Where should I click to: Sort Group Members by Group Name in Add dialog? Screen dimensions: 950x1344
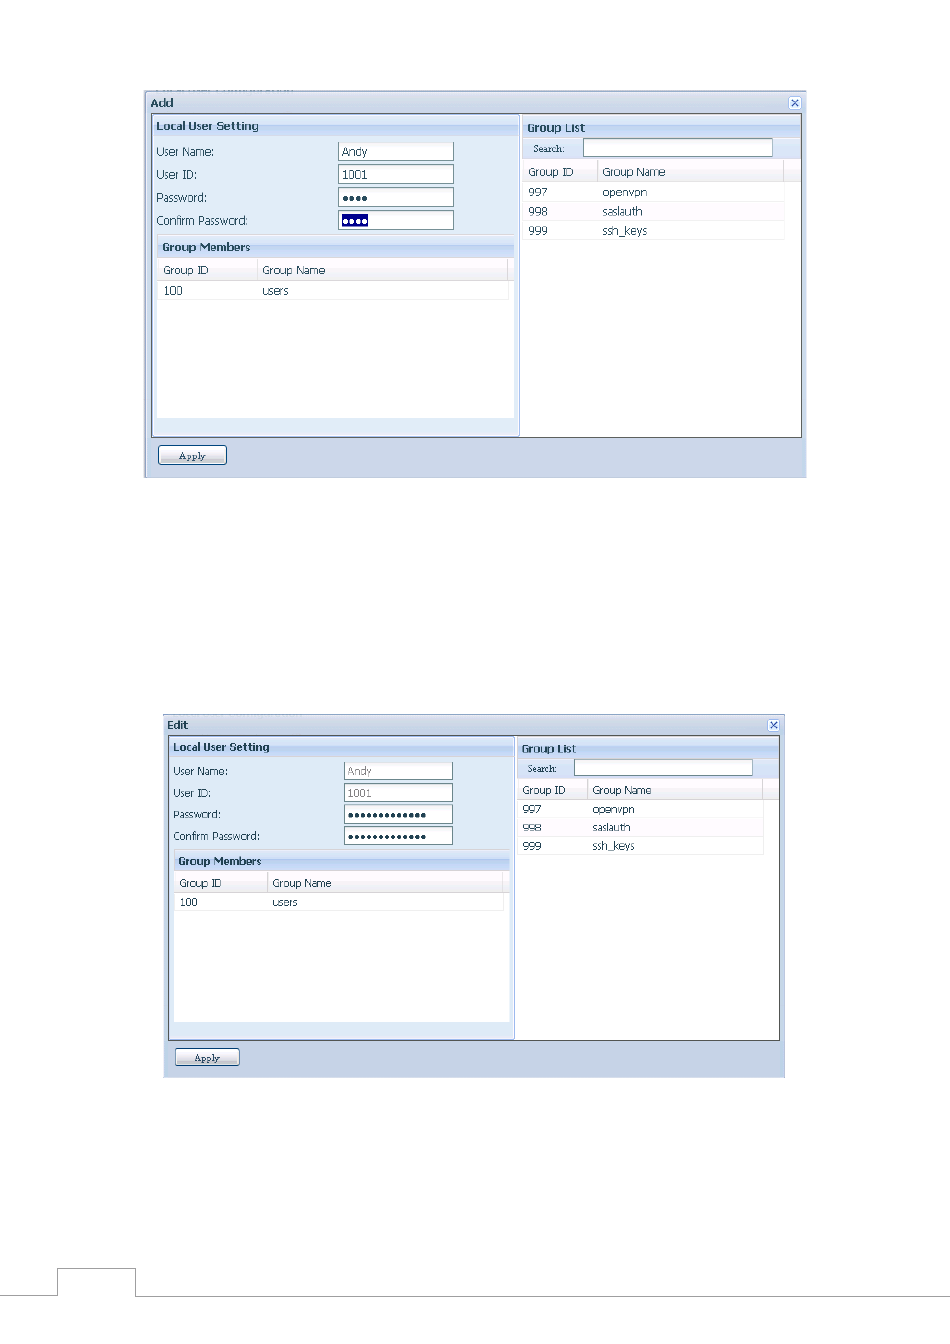[x=382, y=270]
